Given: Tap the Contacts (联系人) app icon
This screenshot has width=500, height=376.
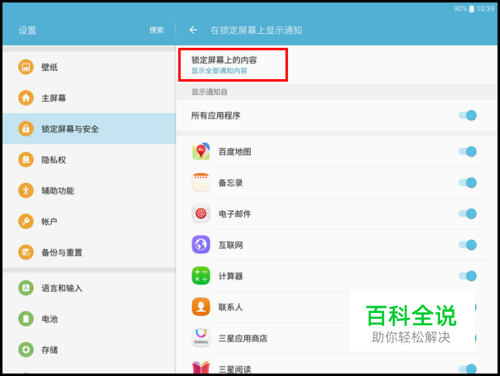Looking at the screenshot, I should point(201,307).
